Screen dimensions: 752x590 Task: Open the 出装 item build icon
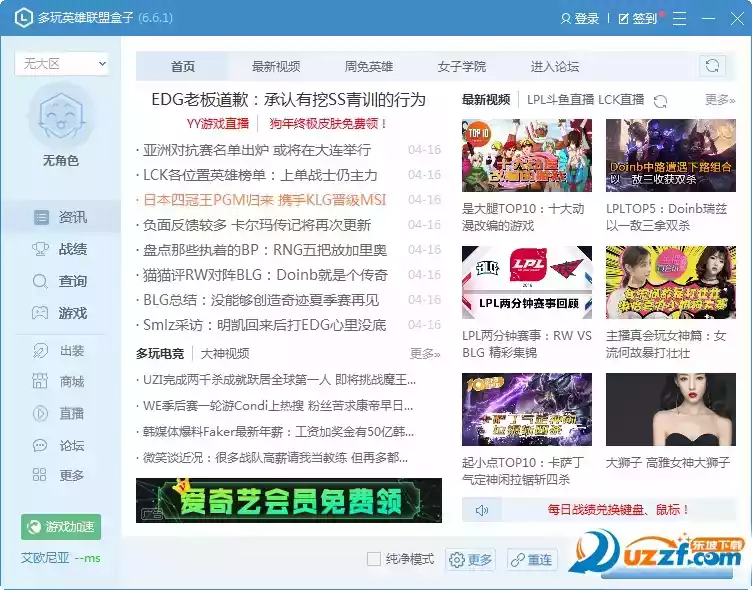[40, 351]
